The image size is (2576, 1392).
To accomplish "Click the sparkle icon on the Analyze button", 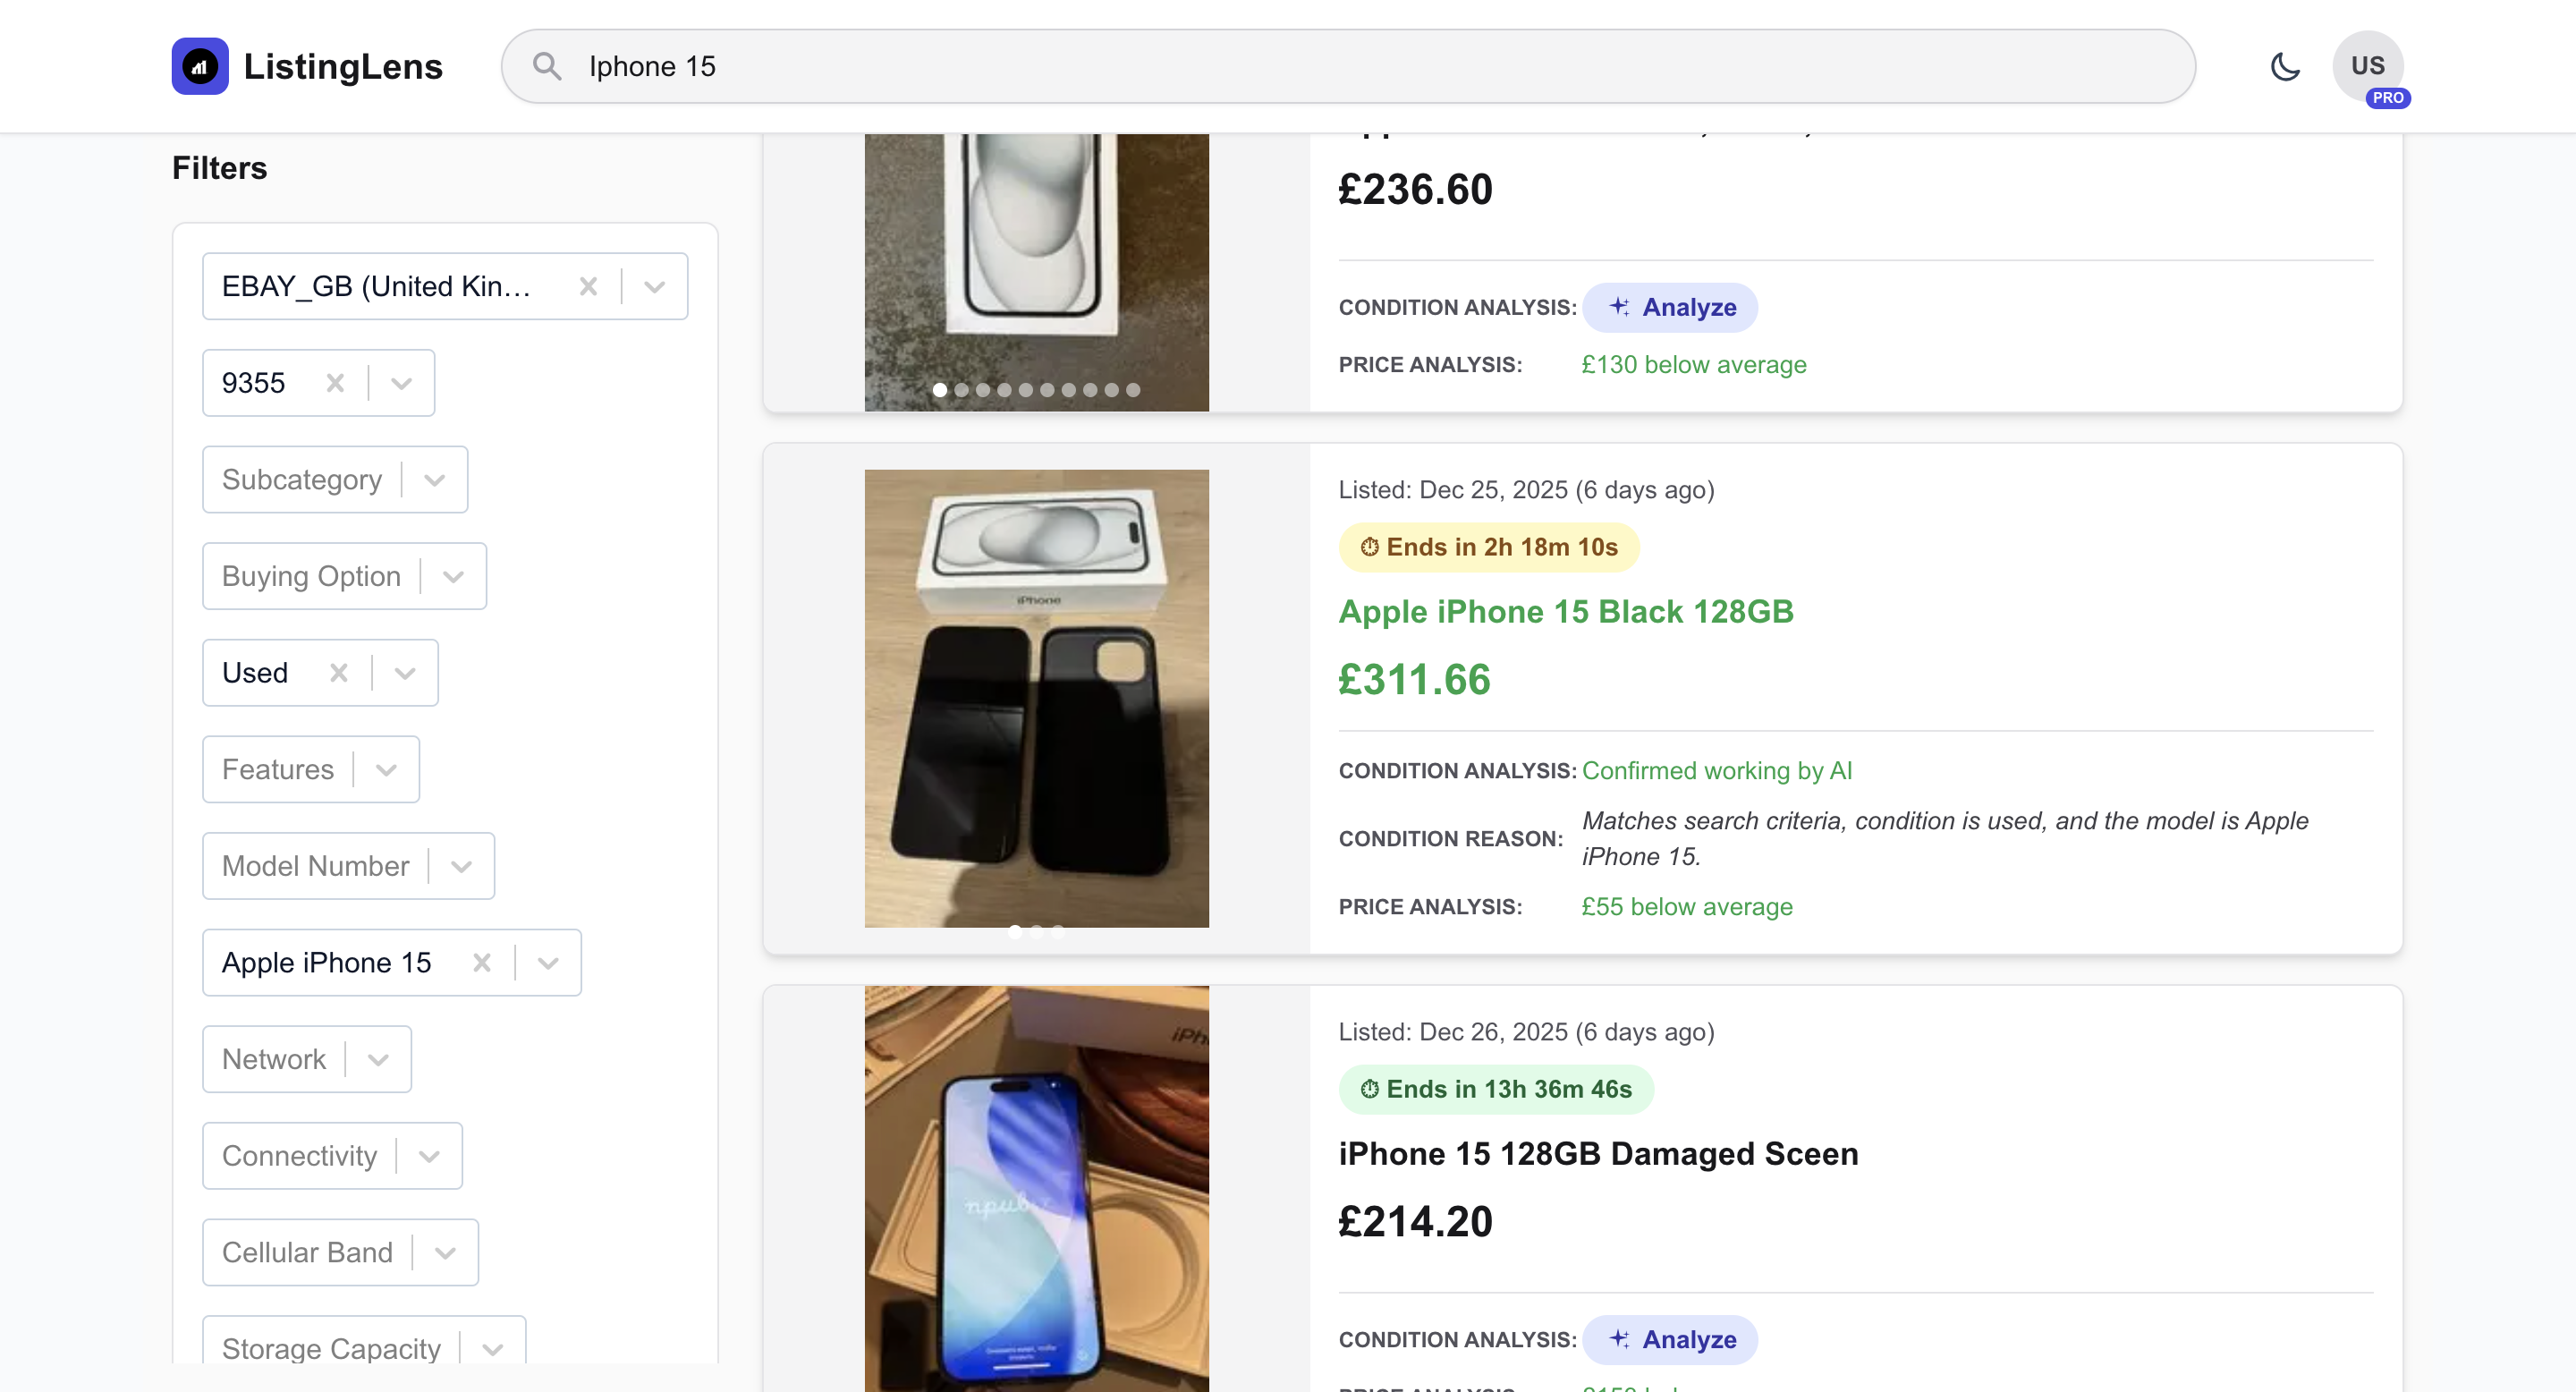I will pos(1620,306).
